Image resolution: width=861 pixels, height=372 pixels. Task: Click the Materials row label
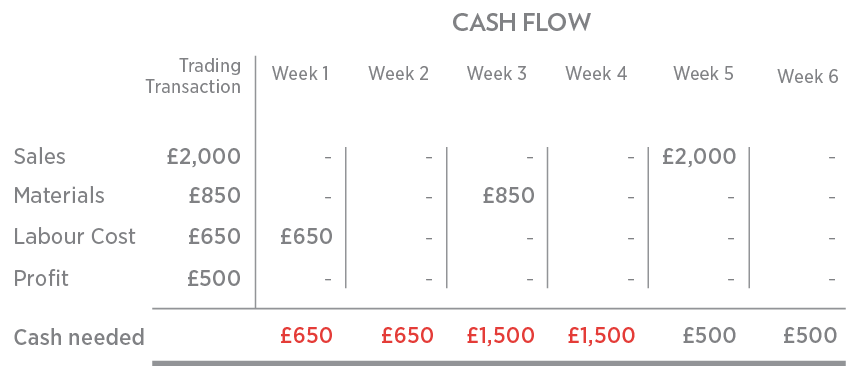tap(59, 196)
